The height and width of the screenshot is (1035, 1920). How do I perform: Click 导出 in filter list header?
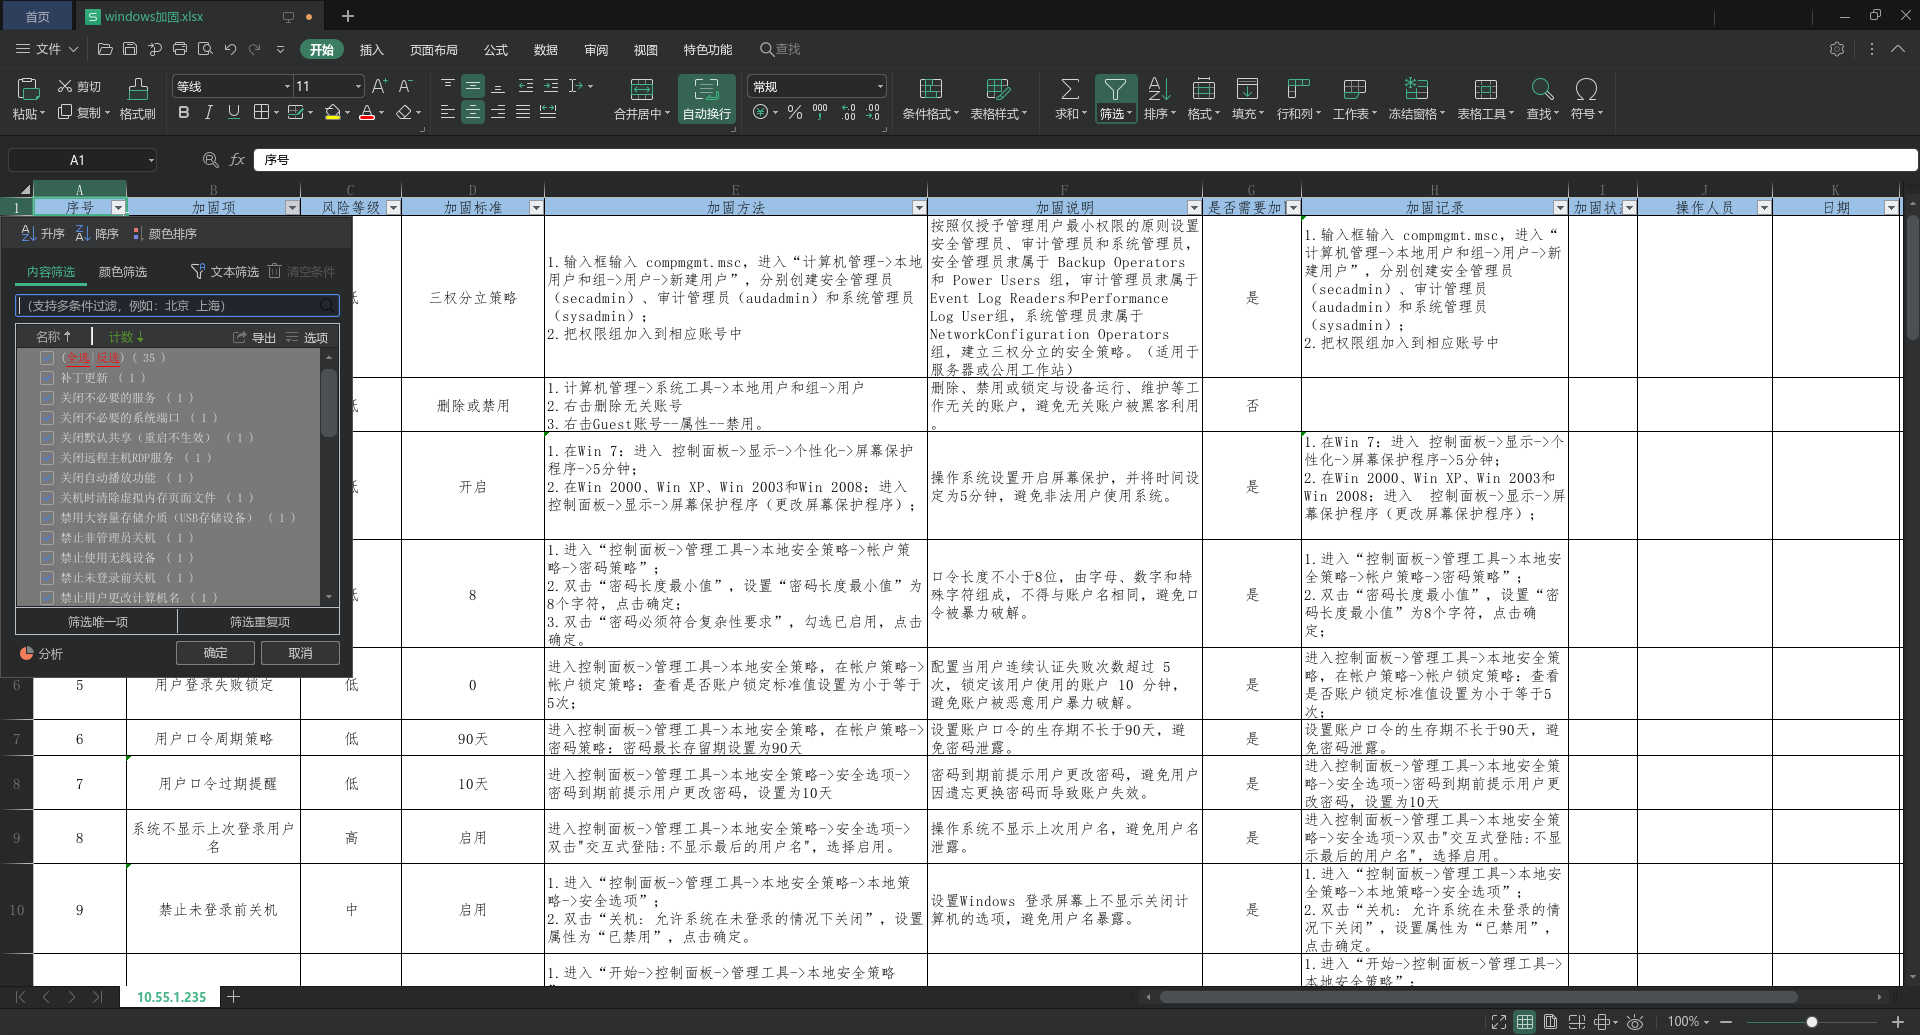coord(255,338)
